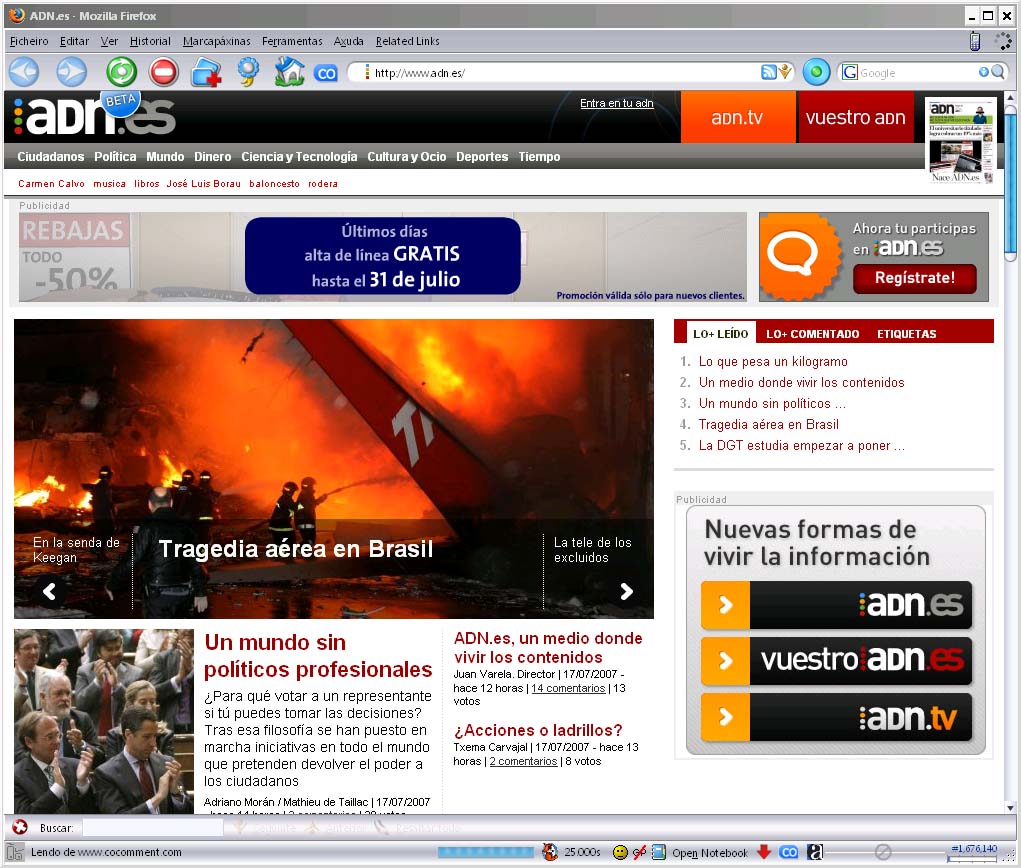Click the orange arrow next to the adn.es banner
This screenshot has height=868, width=1021.
(725, 605)
